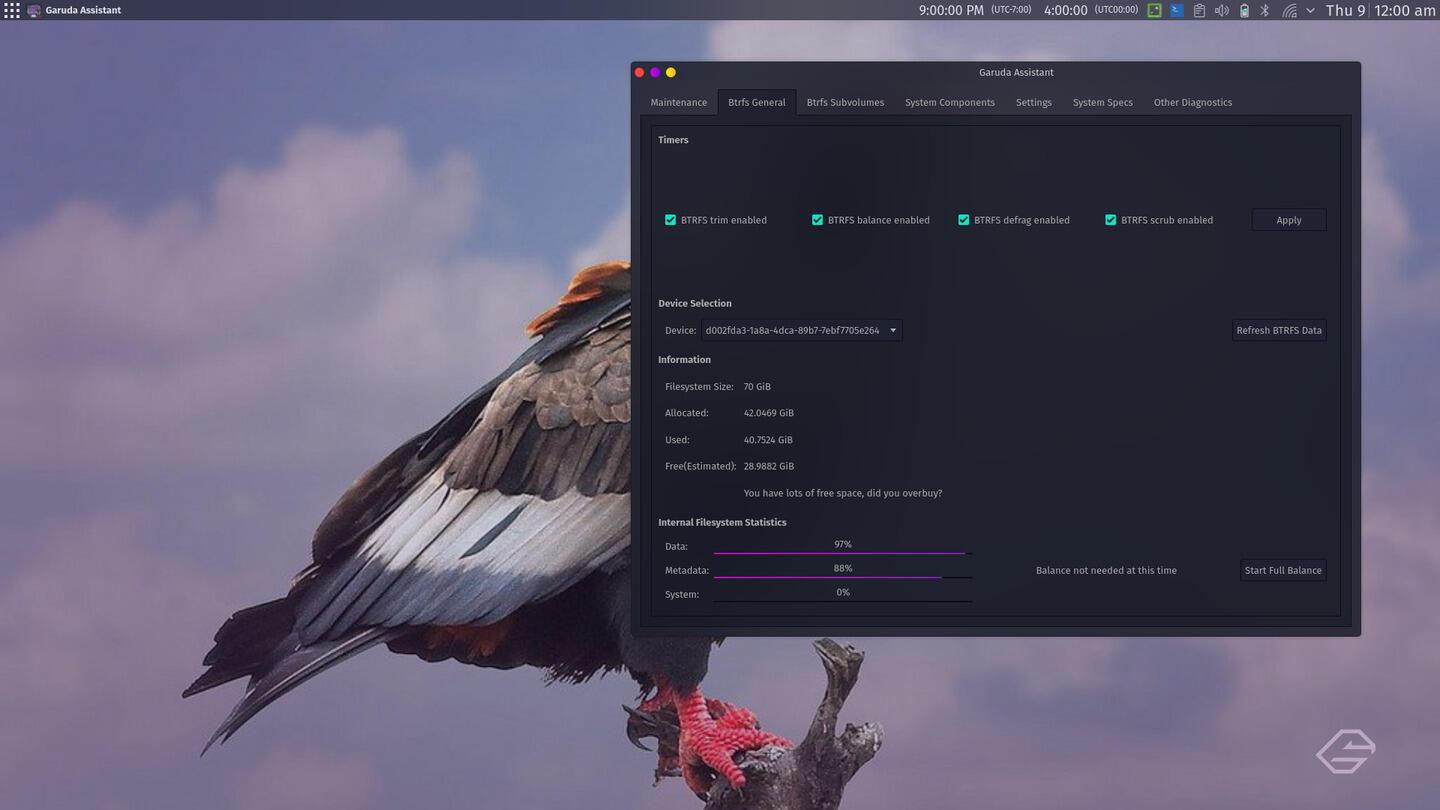This screenshot has width=1440, height=810.
Task: Open the network wifi tray icon
Action: 1289,10
